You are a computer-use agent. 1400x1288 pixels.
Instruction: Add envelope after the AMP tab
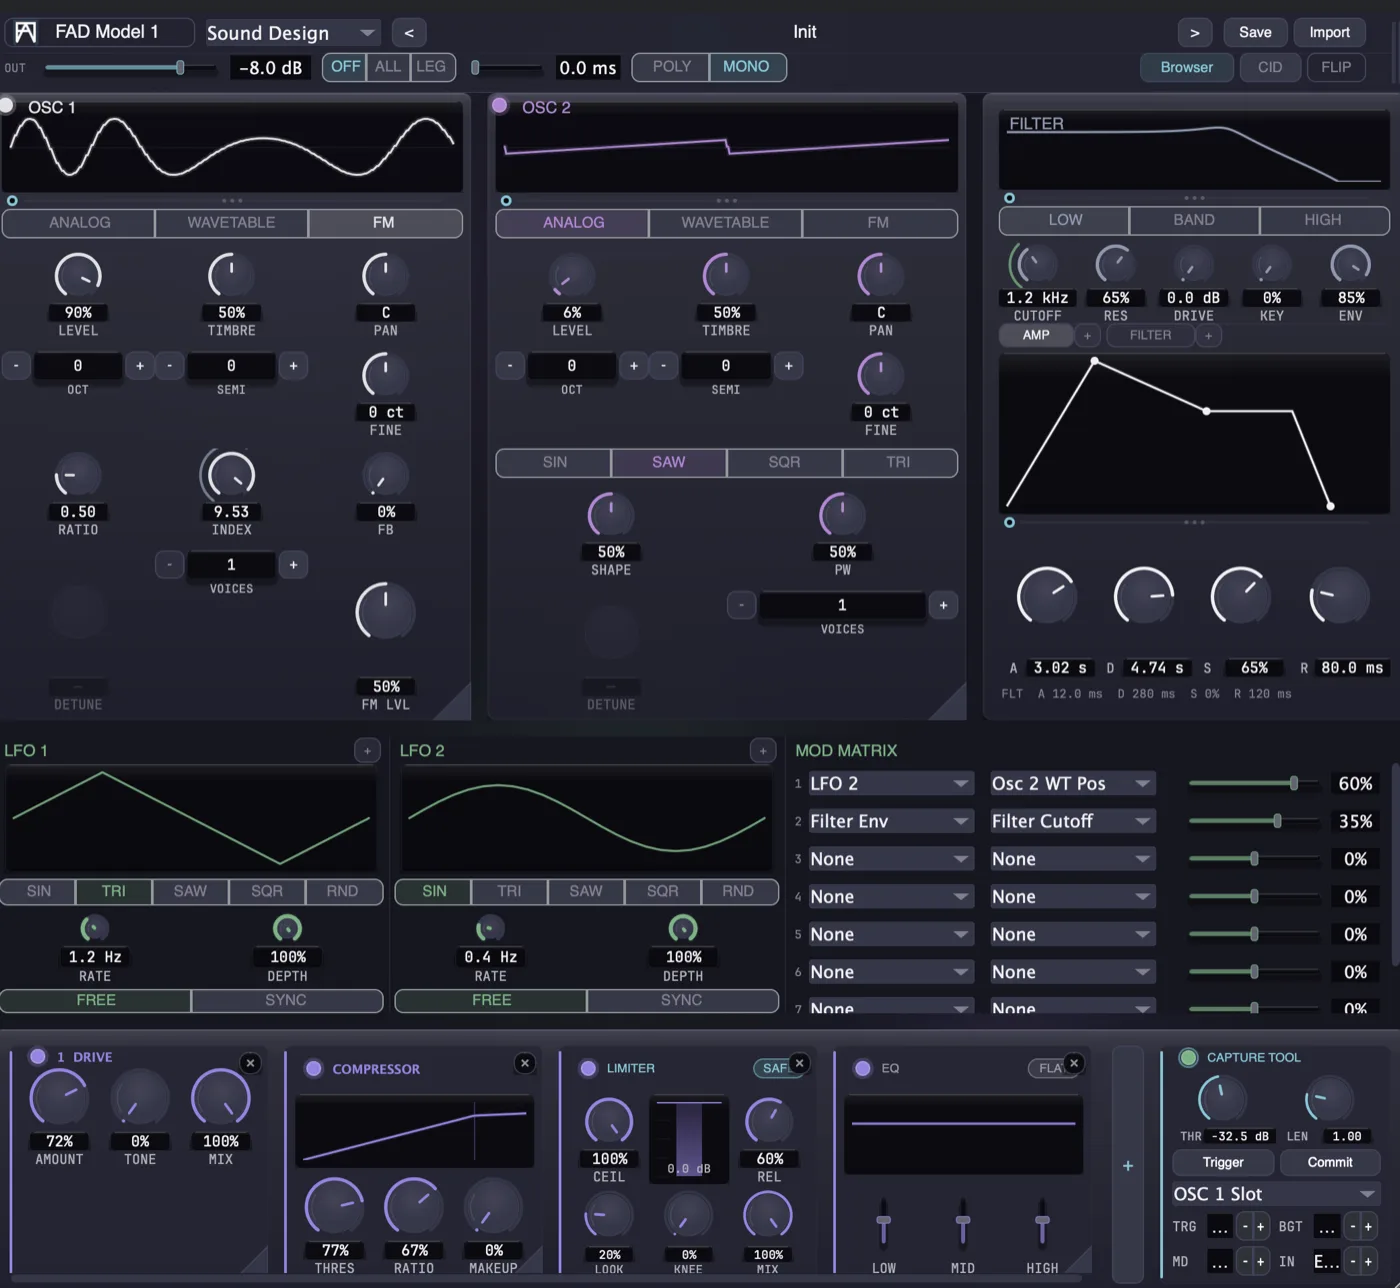pos(1087,336)
